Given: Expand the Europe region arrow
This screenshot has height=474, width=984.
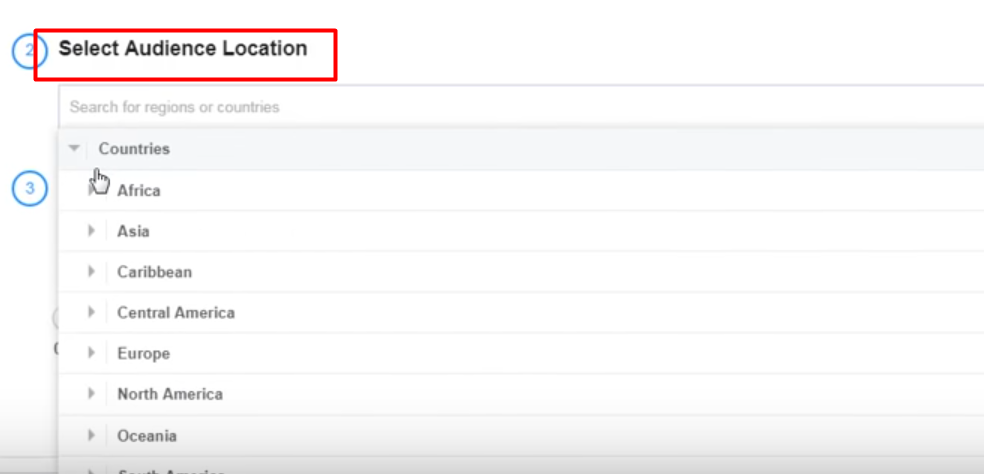Looking at the screenshot, I should [x=92, y=354].
